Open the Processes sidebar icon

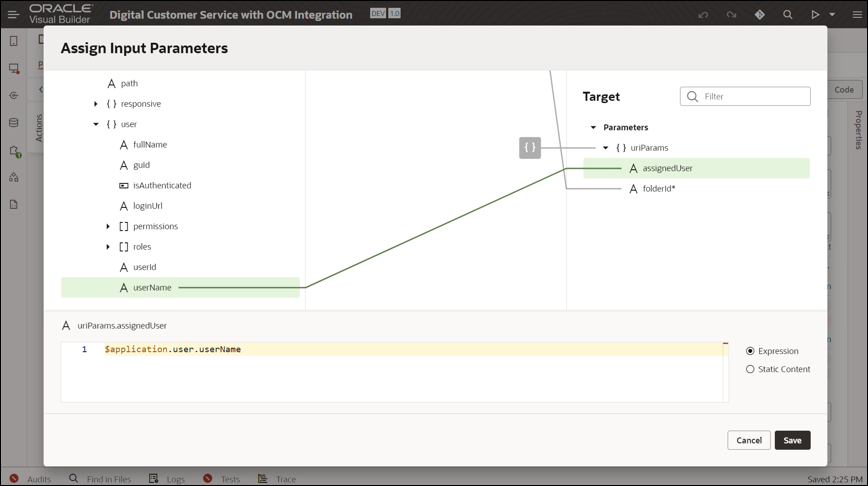(x=14, y=177)
